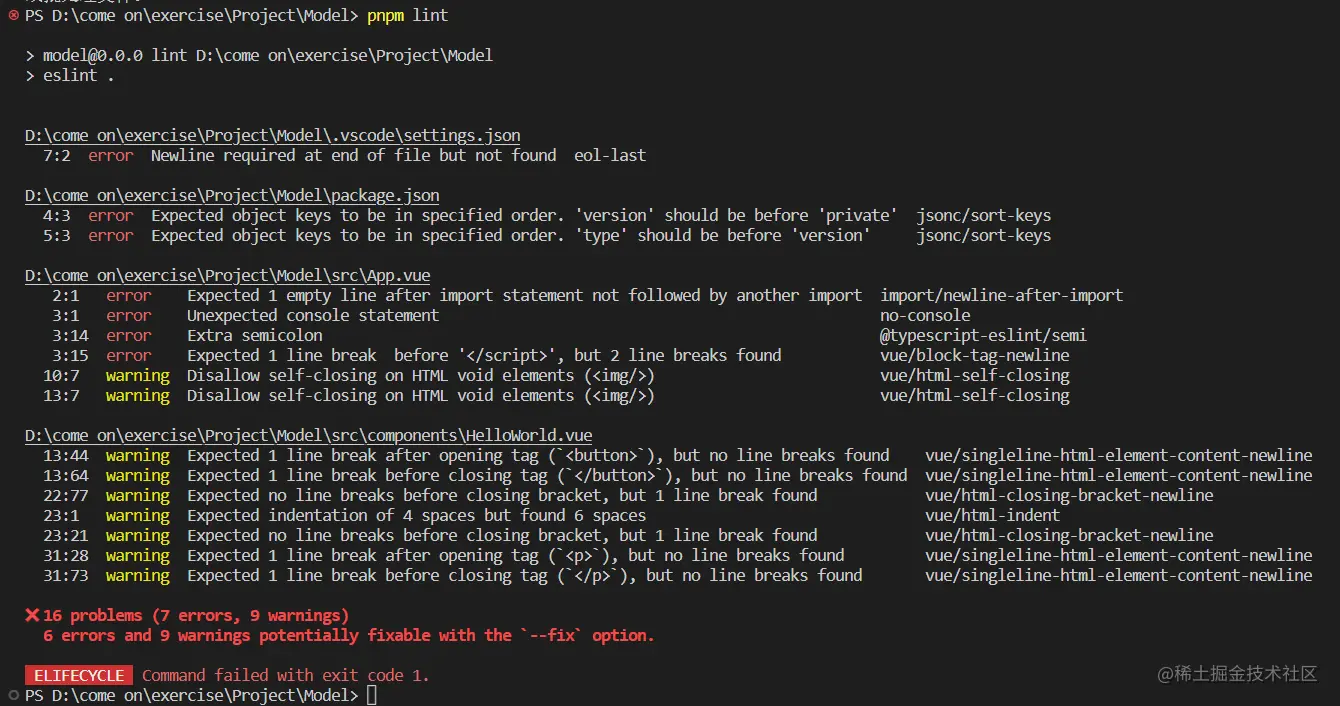This screenshot has width=1340, height=706.
Task: Click the terminal cursor box after final prompt
Action: click(x=372, y=695)
